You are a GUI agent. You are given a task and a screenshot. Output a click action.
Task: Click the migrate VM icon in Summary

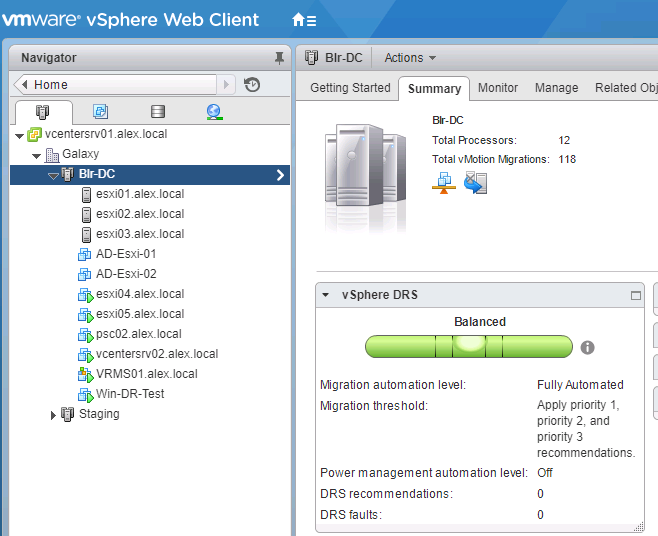point(476,182)
